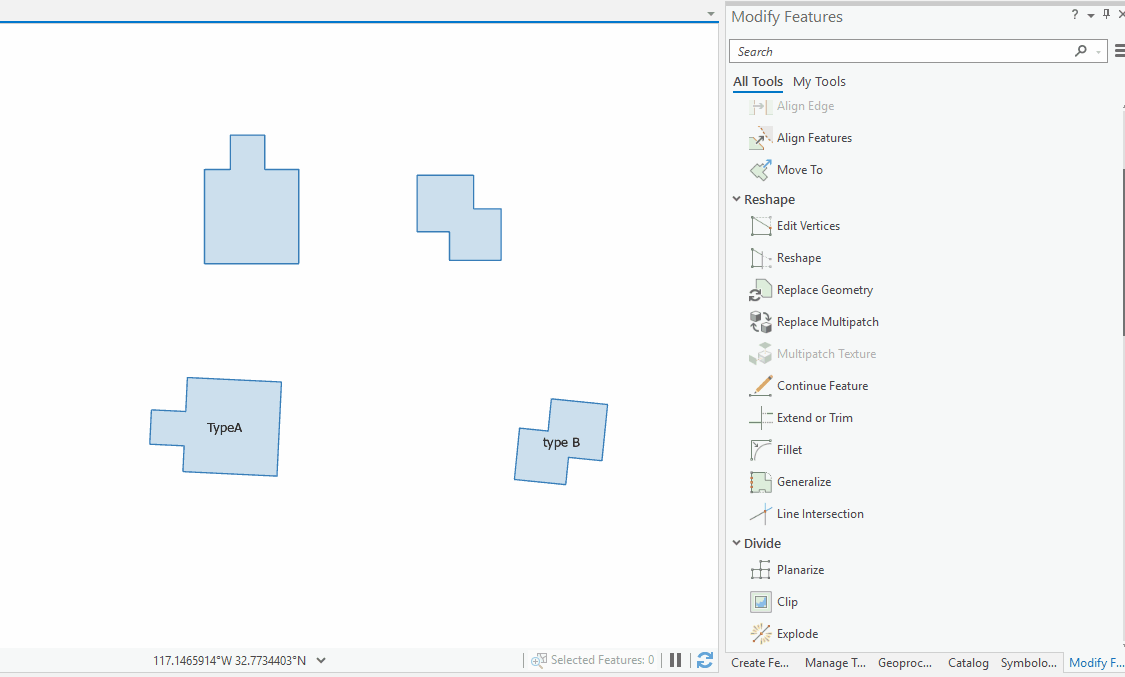Pause map drawing in the status bar
1125x677 pixels.
(675, 659)
